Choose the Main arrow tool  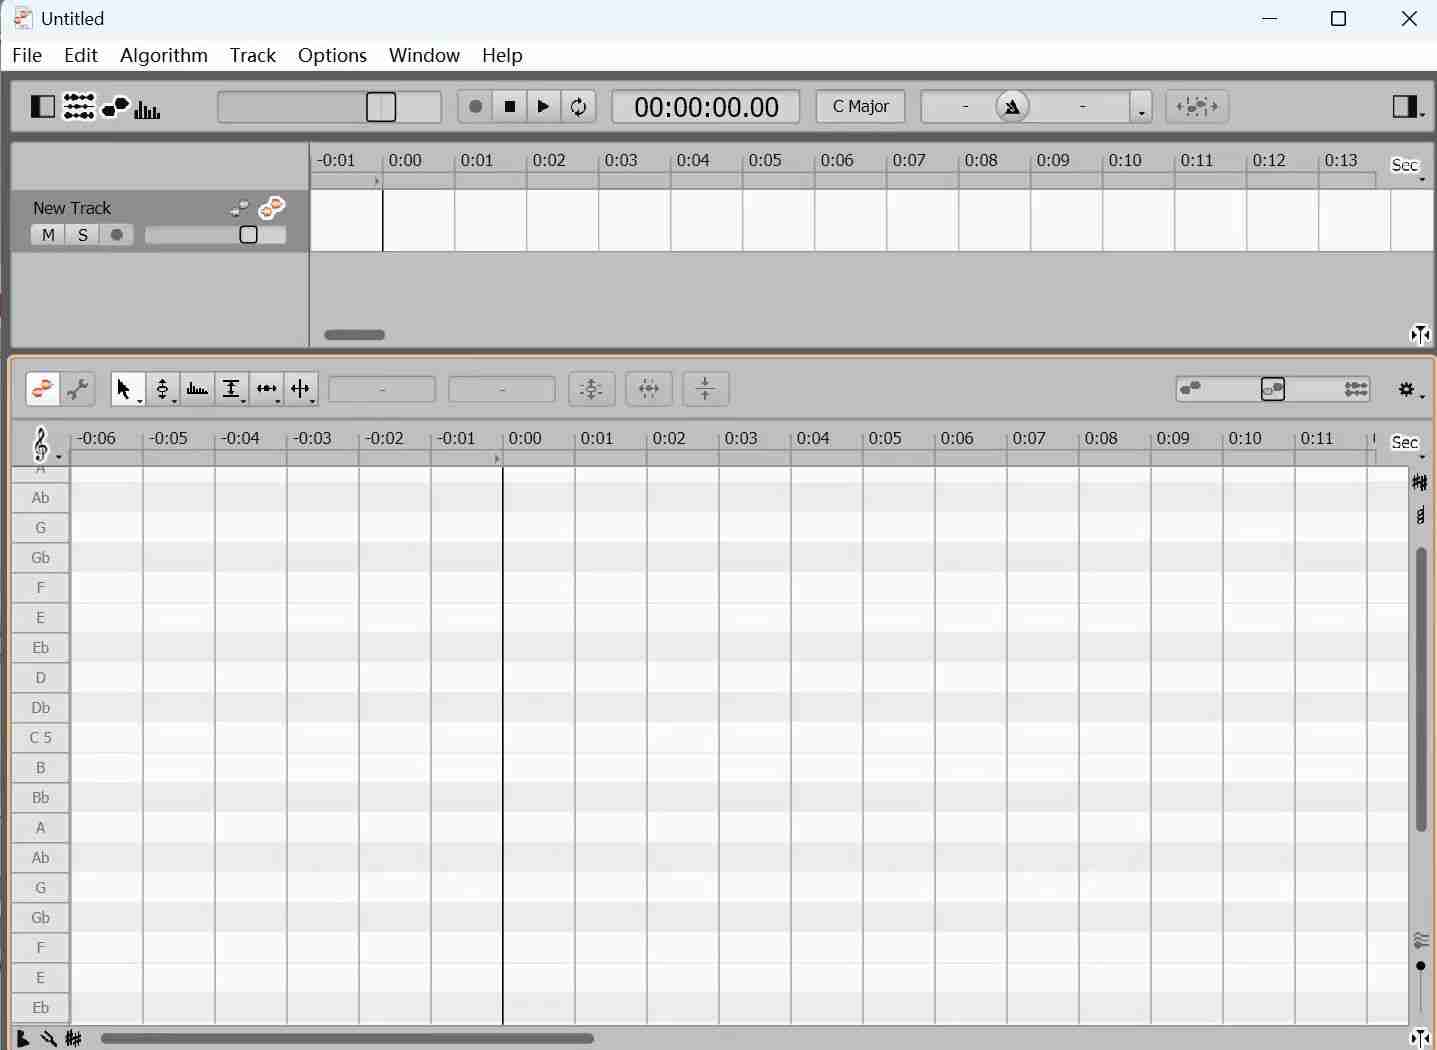[x=125, y=389]
